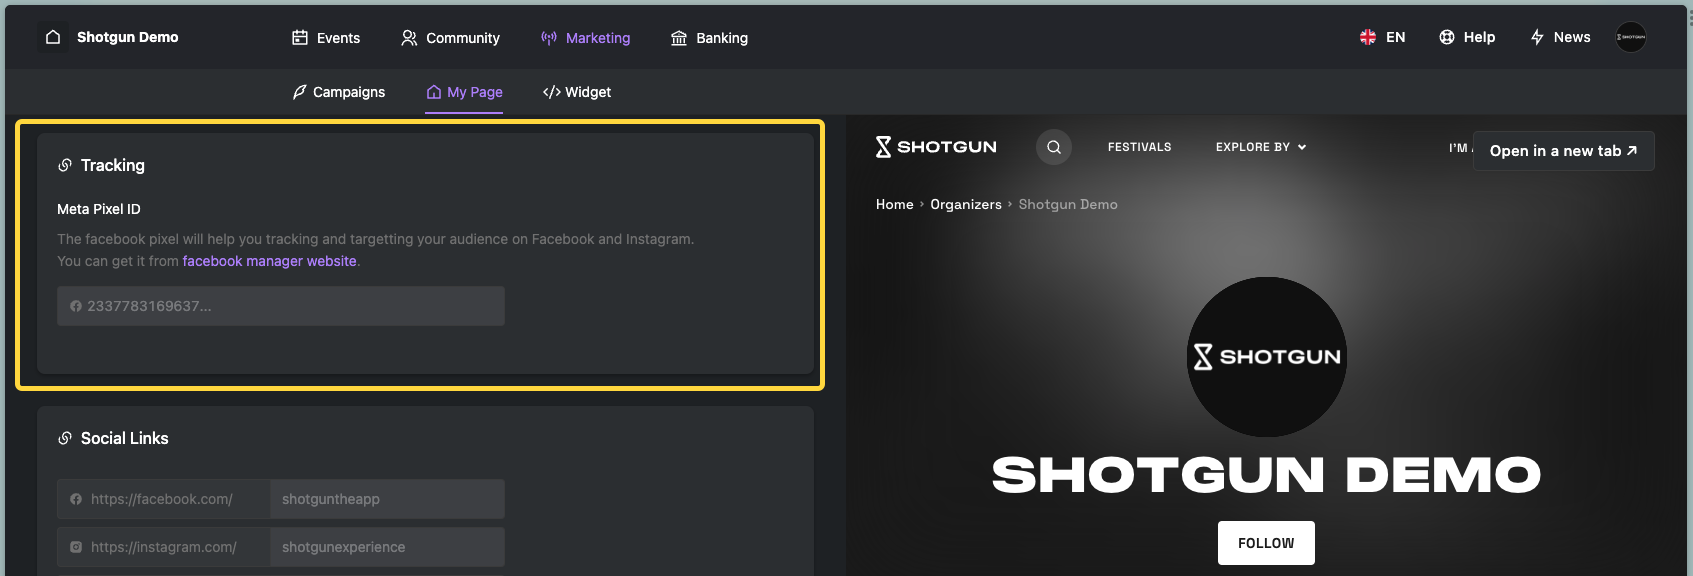Screen dimensions: 1693x576
Task: Open the Community menu
Action: click(x=450, y=38)
